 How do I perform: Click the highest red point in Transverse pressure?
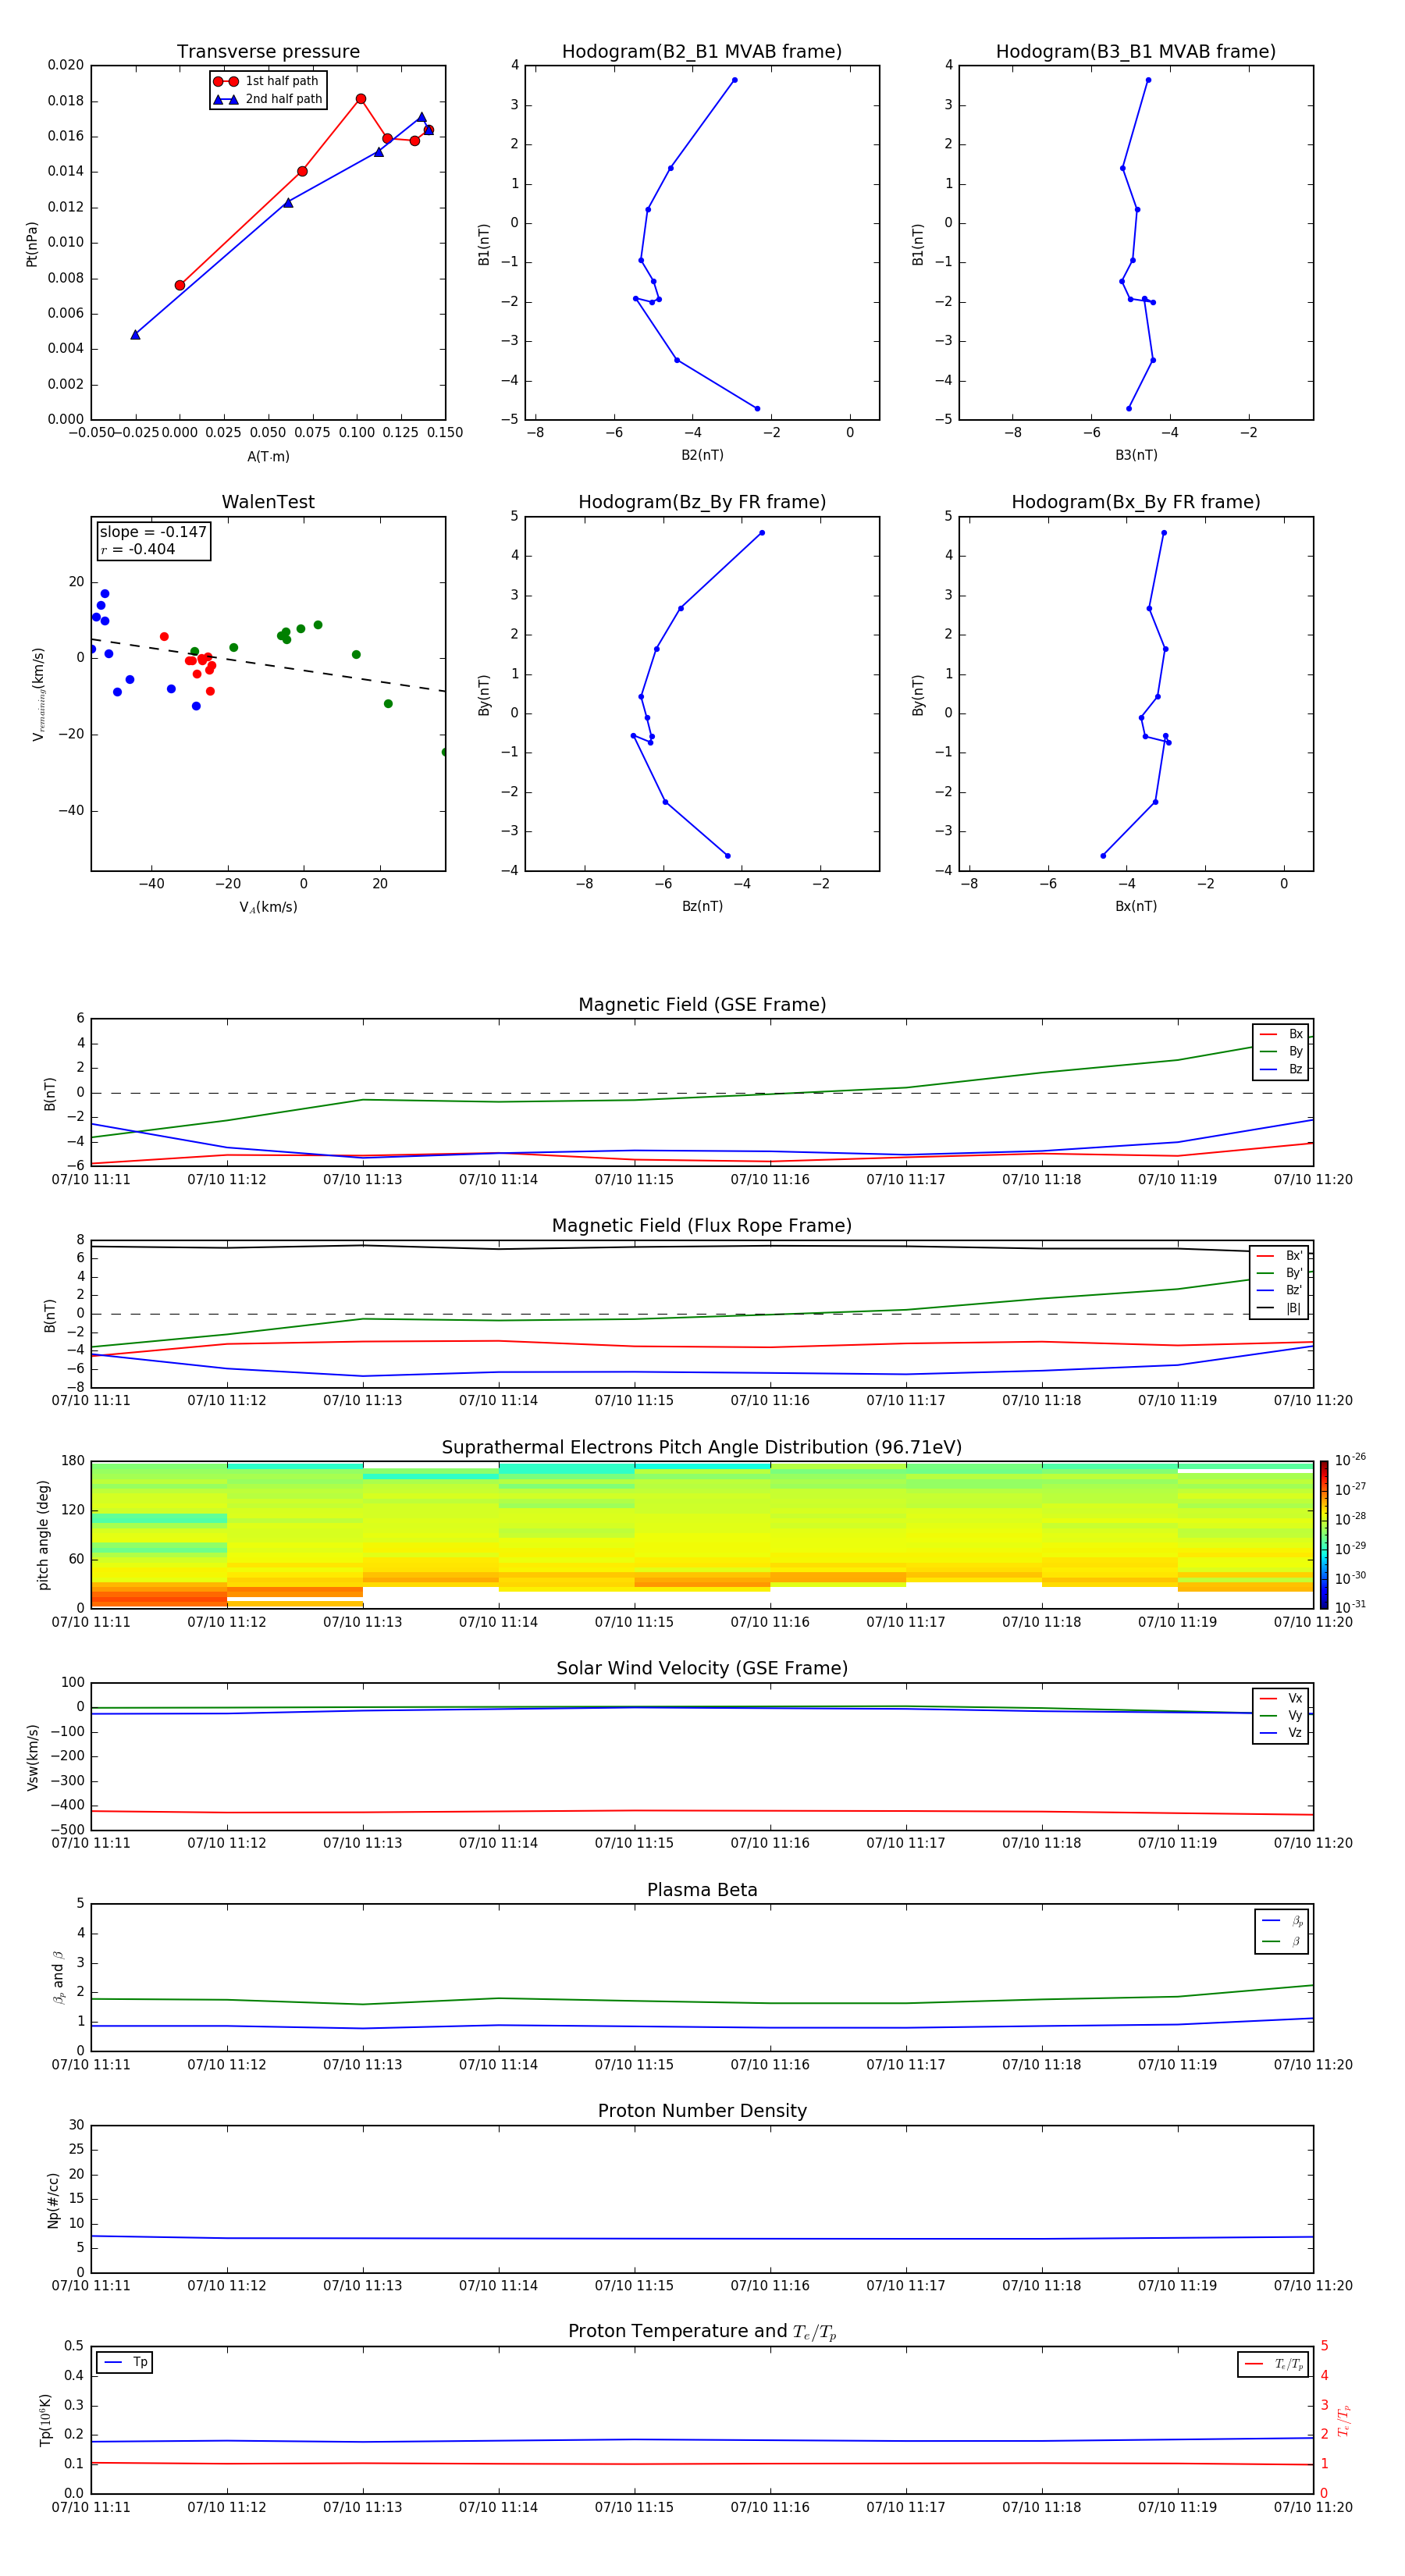click(361, 99)
